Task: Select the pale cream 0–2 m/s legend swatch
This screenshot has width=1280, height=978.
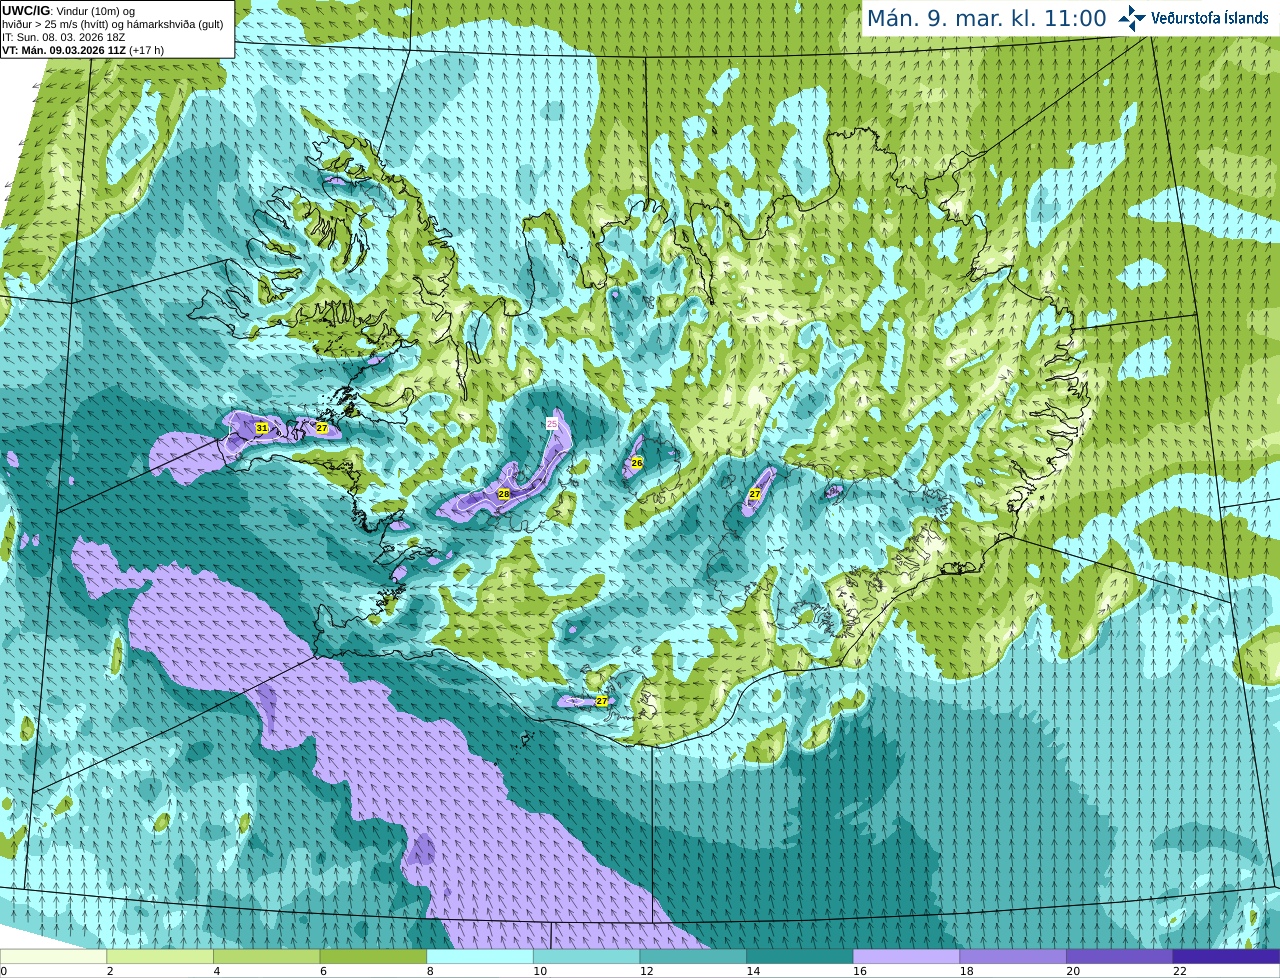Action: click(x=53, y=956)
